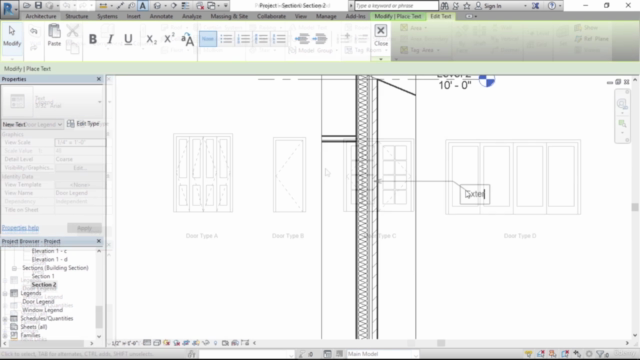Click the Close edit text button
This screenshot has width=640, height=360.
381,35
